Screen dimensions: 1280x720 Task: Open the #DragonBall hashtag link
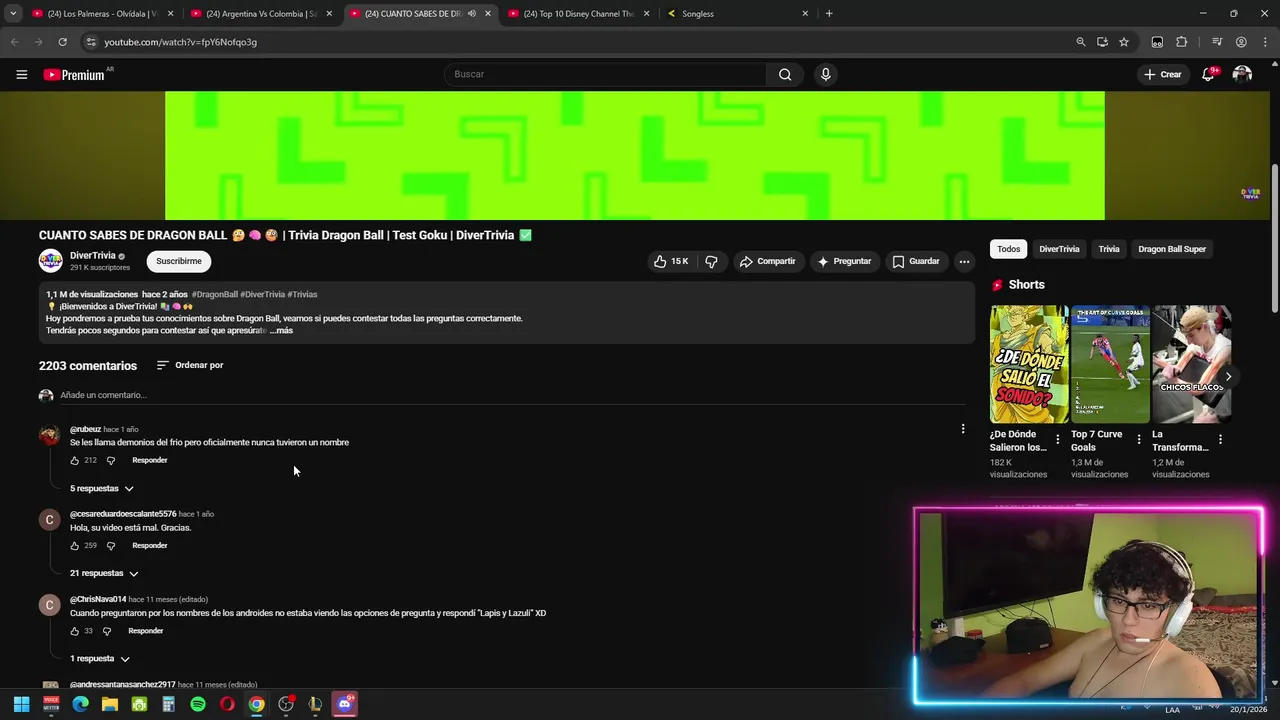(215, 295)
